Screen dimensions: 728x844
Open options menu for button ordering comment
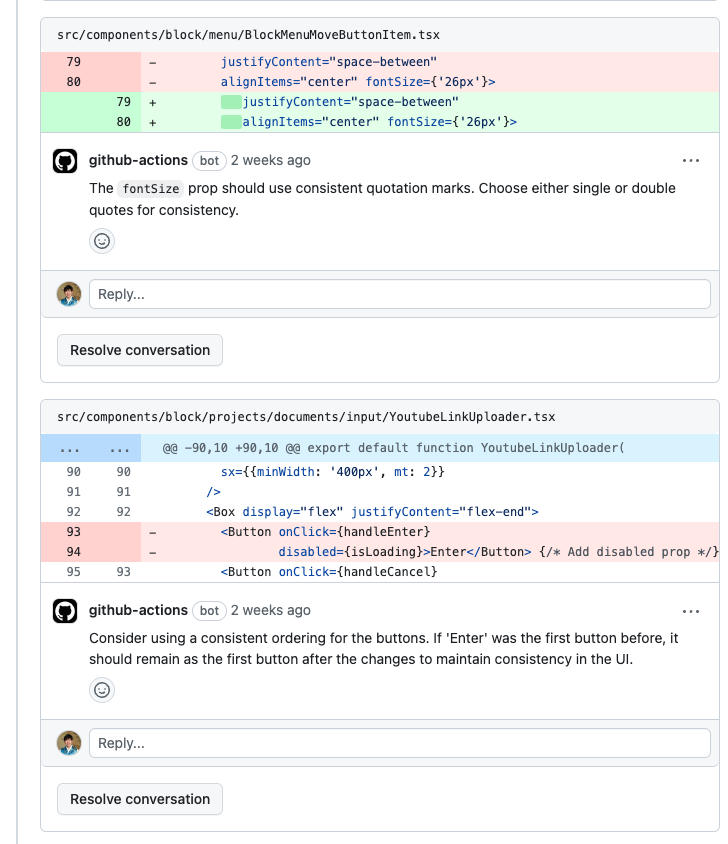pos(691,611)
